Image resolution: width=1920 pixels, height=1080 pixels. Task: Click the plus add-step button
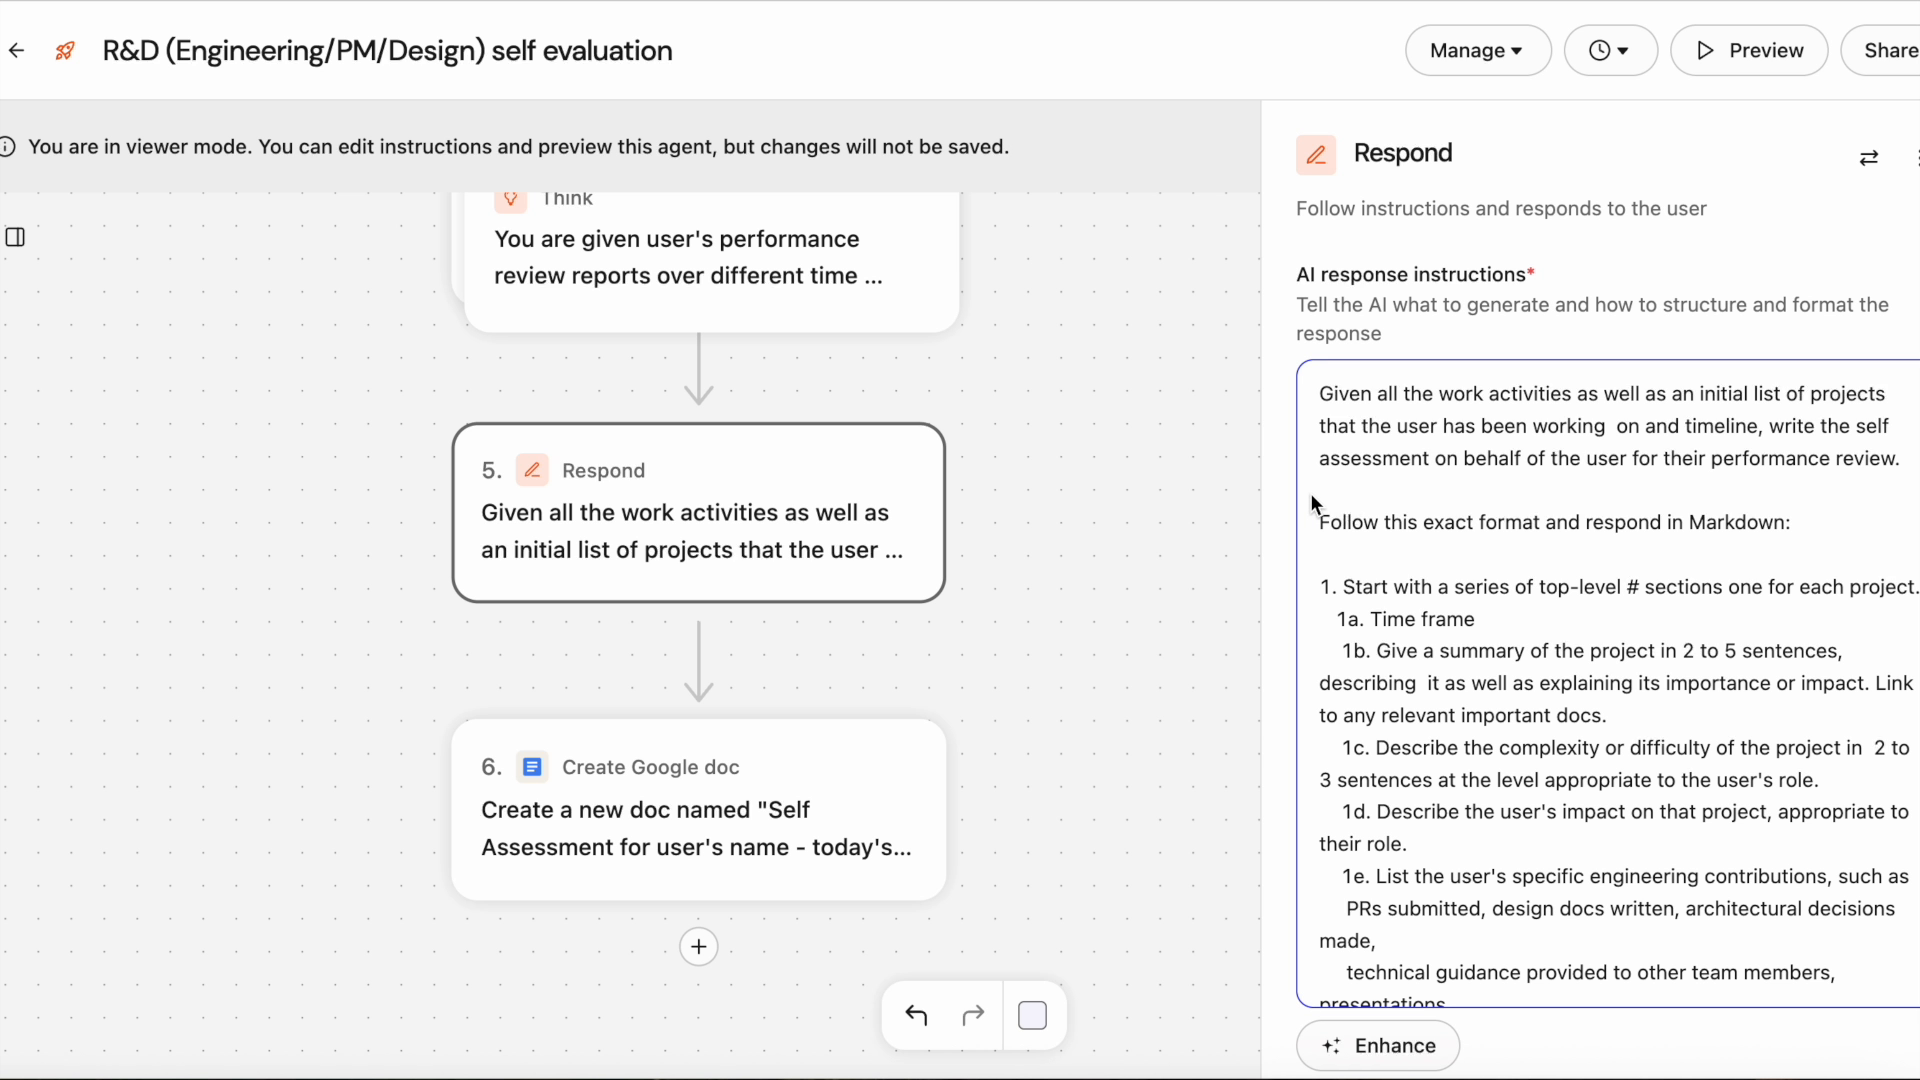pyautogui.click(x=698, y=947)
